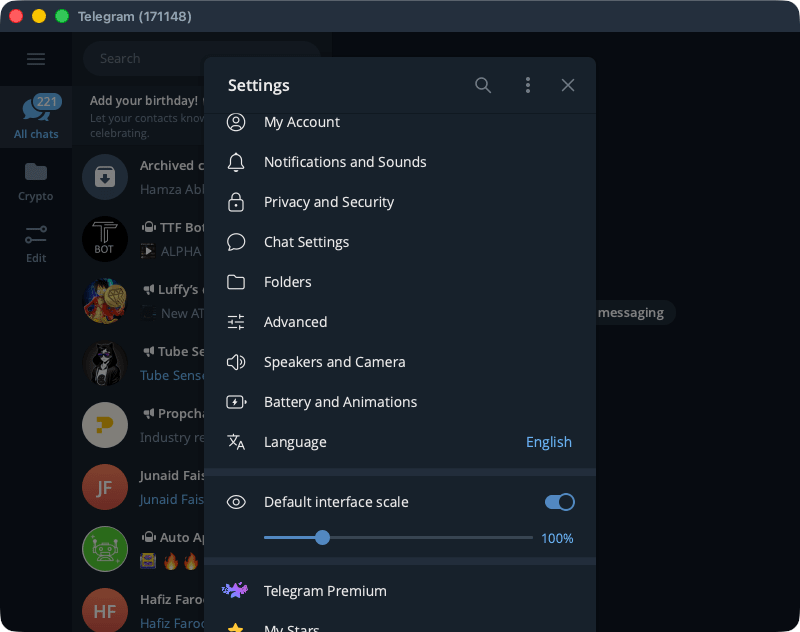Close the Settings panel

(568, 85)
